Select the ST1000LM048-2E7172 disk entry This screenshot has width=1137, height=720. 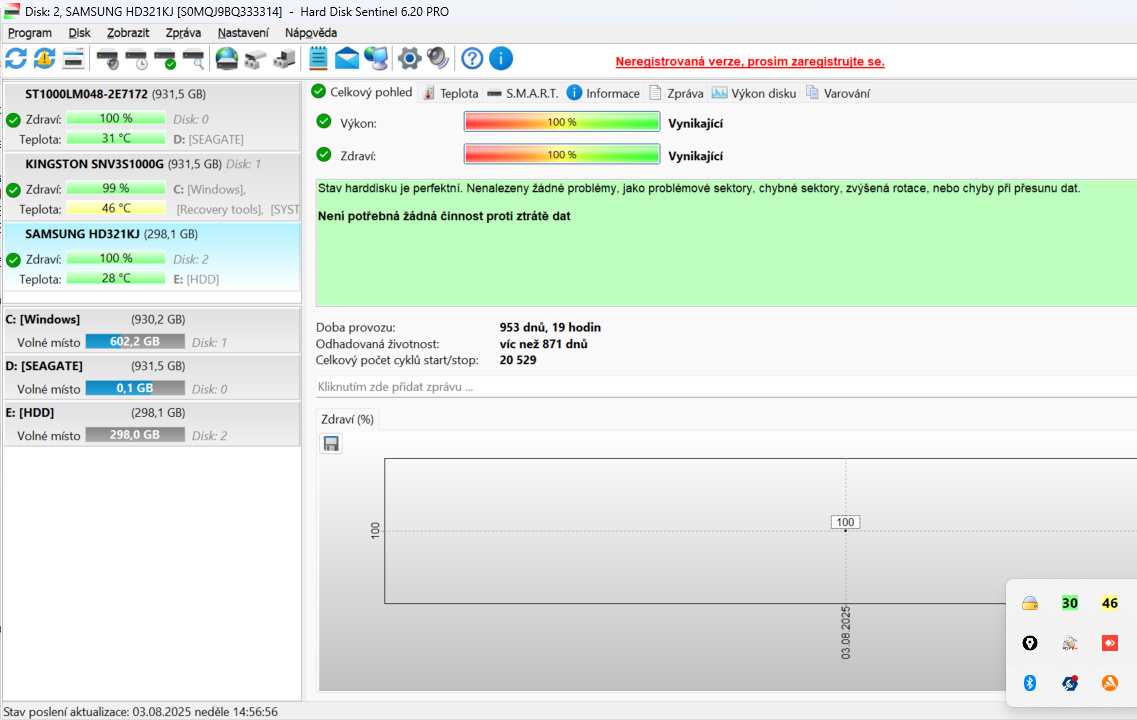[x=86, y=94]
